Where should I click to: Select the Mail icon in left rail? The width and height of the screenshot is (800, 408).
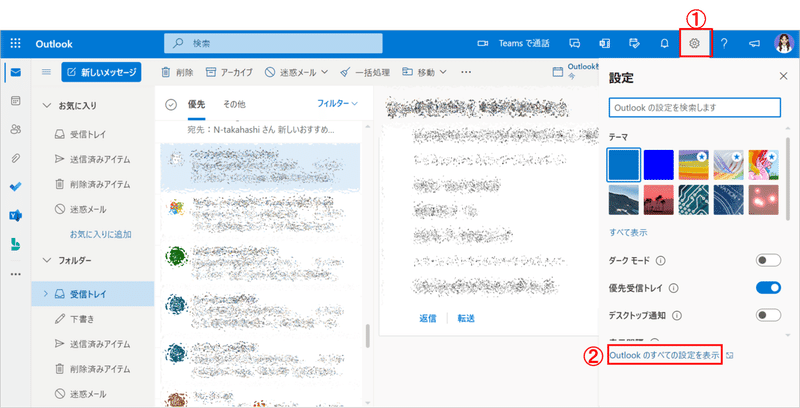point(15,72)
